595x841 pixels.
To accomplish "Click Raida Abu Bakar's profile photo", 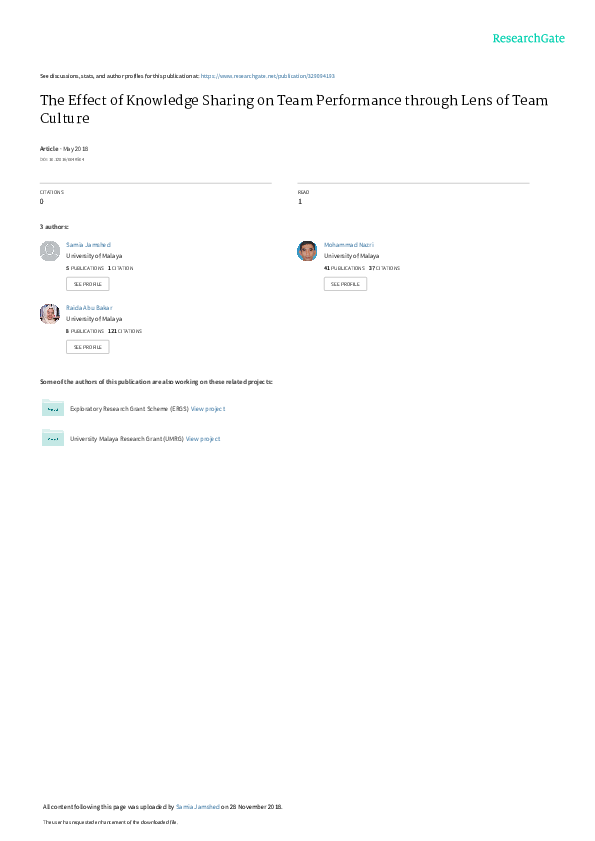I will (x=50, y=314).
